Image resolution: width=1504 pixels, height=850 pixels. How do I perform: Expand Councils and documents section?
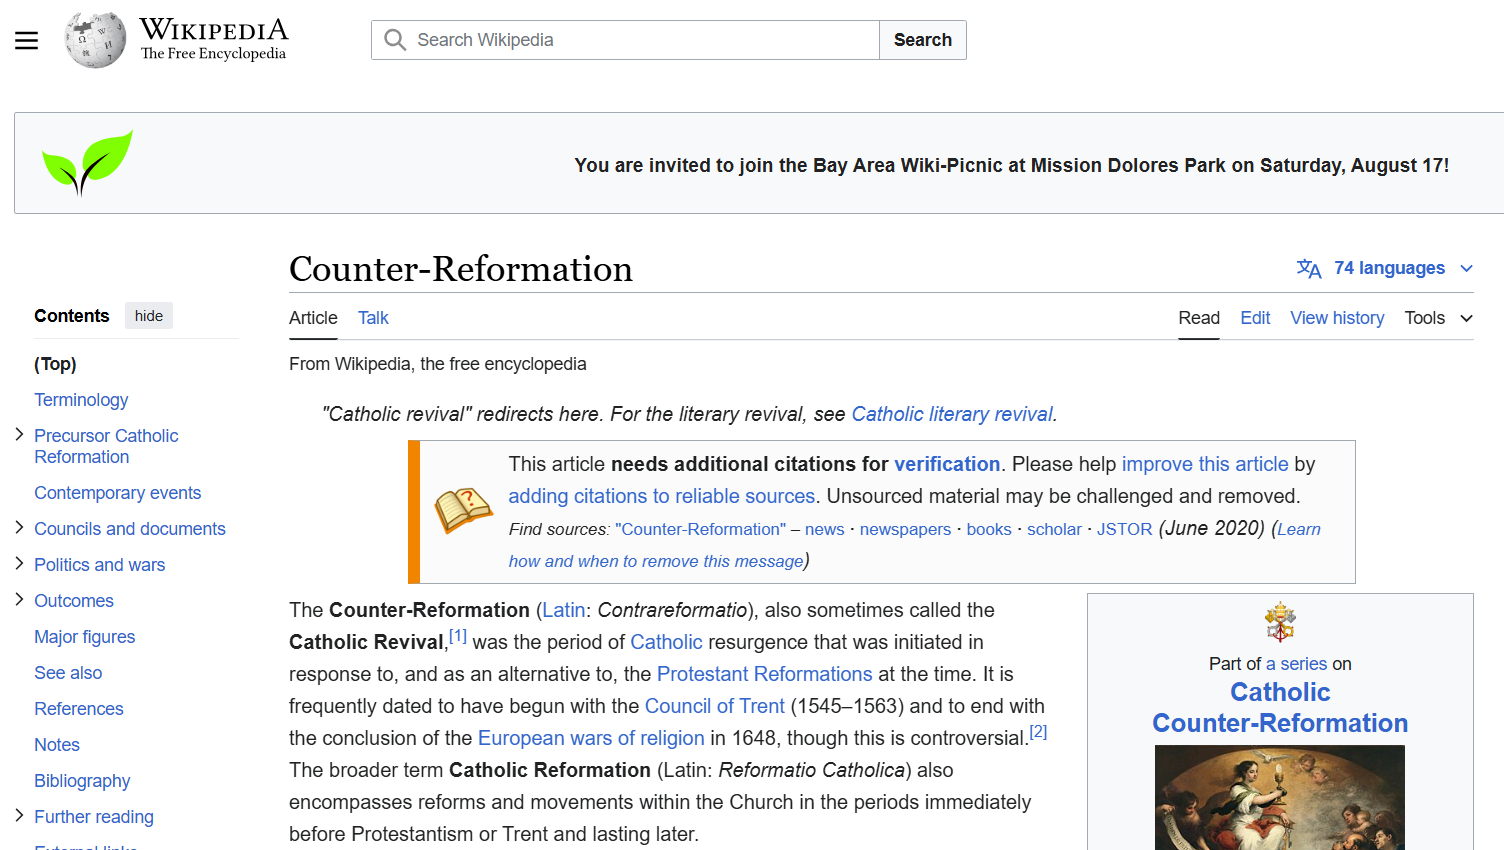coord(19,527)
